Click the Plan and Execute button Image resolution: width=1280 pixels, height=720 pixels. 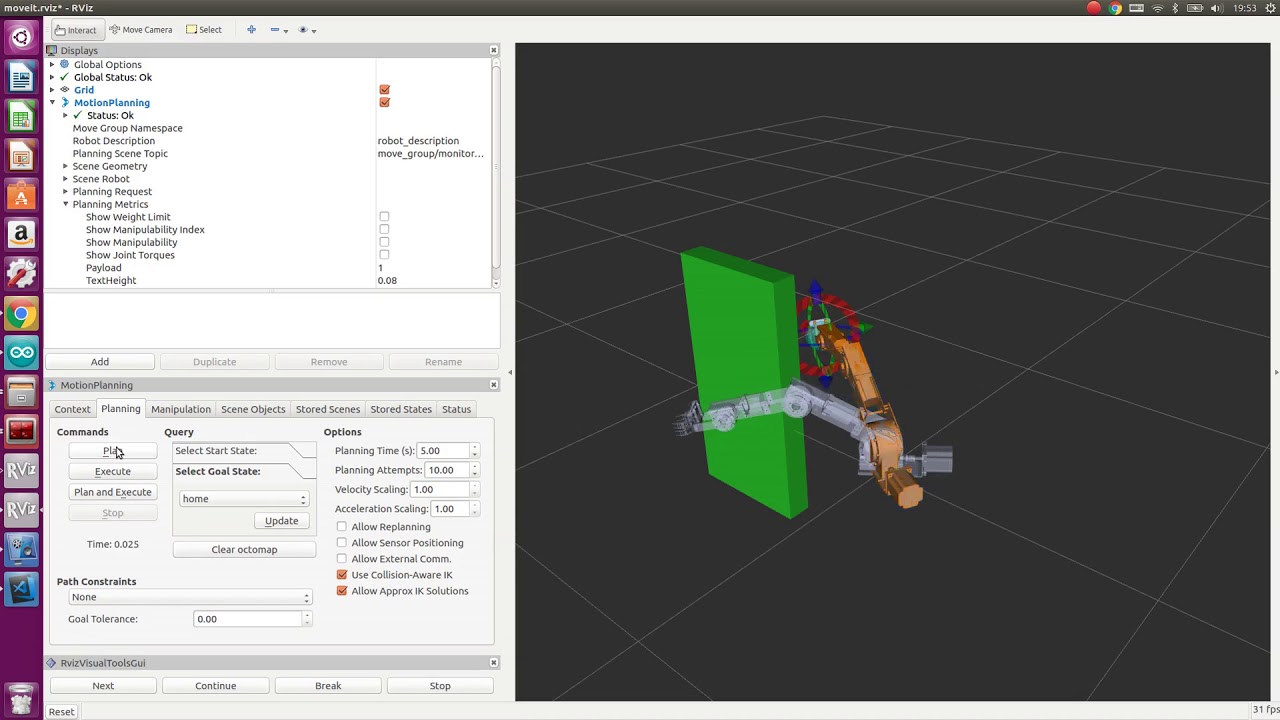point(113,492)
